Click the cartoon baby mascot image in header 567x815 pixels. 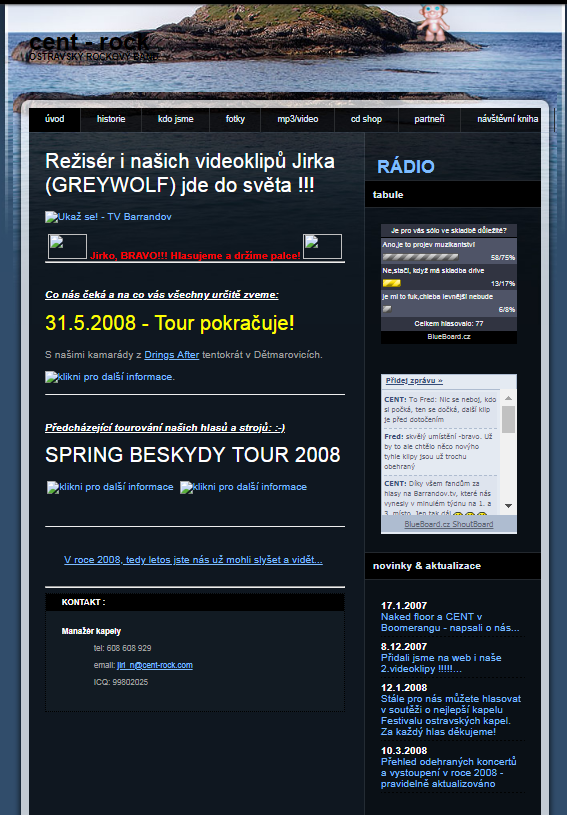tap(433, 22)
